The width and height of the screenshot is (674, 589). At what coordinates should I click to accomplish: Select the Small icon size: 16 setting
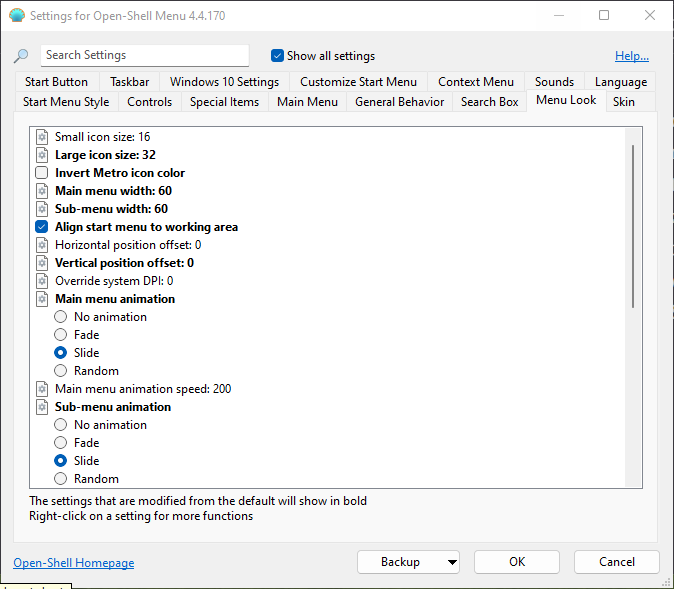click(x=102, y=137)
